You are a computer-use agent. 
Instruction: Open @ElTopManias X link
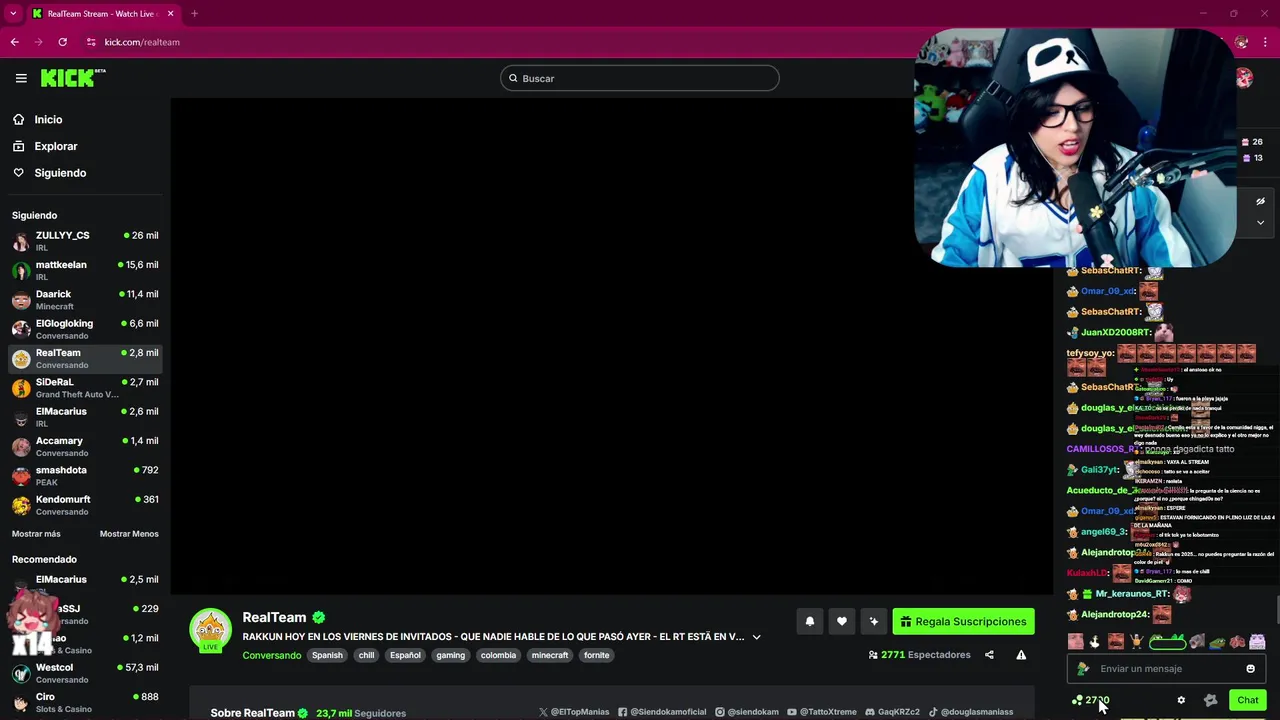[x=574, y=712]
